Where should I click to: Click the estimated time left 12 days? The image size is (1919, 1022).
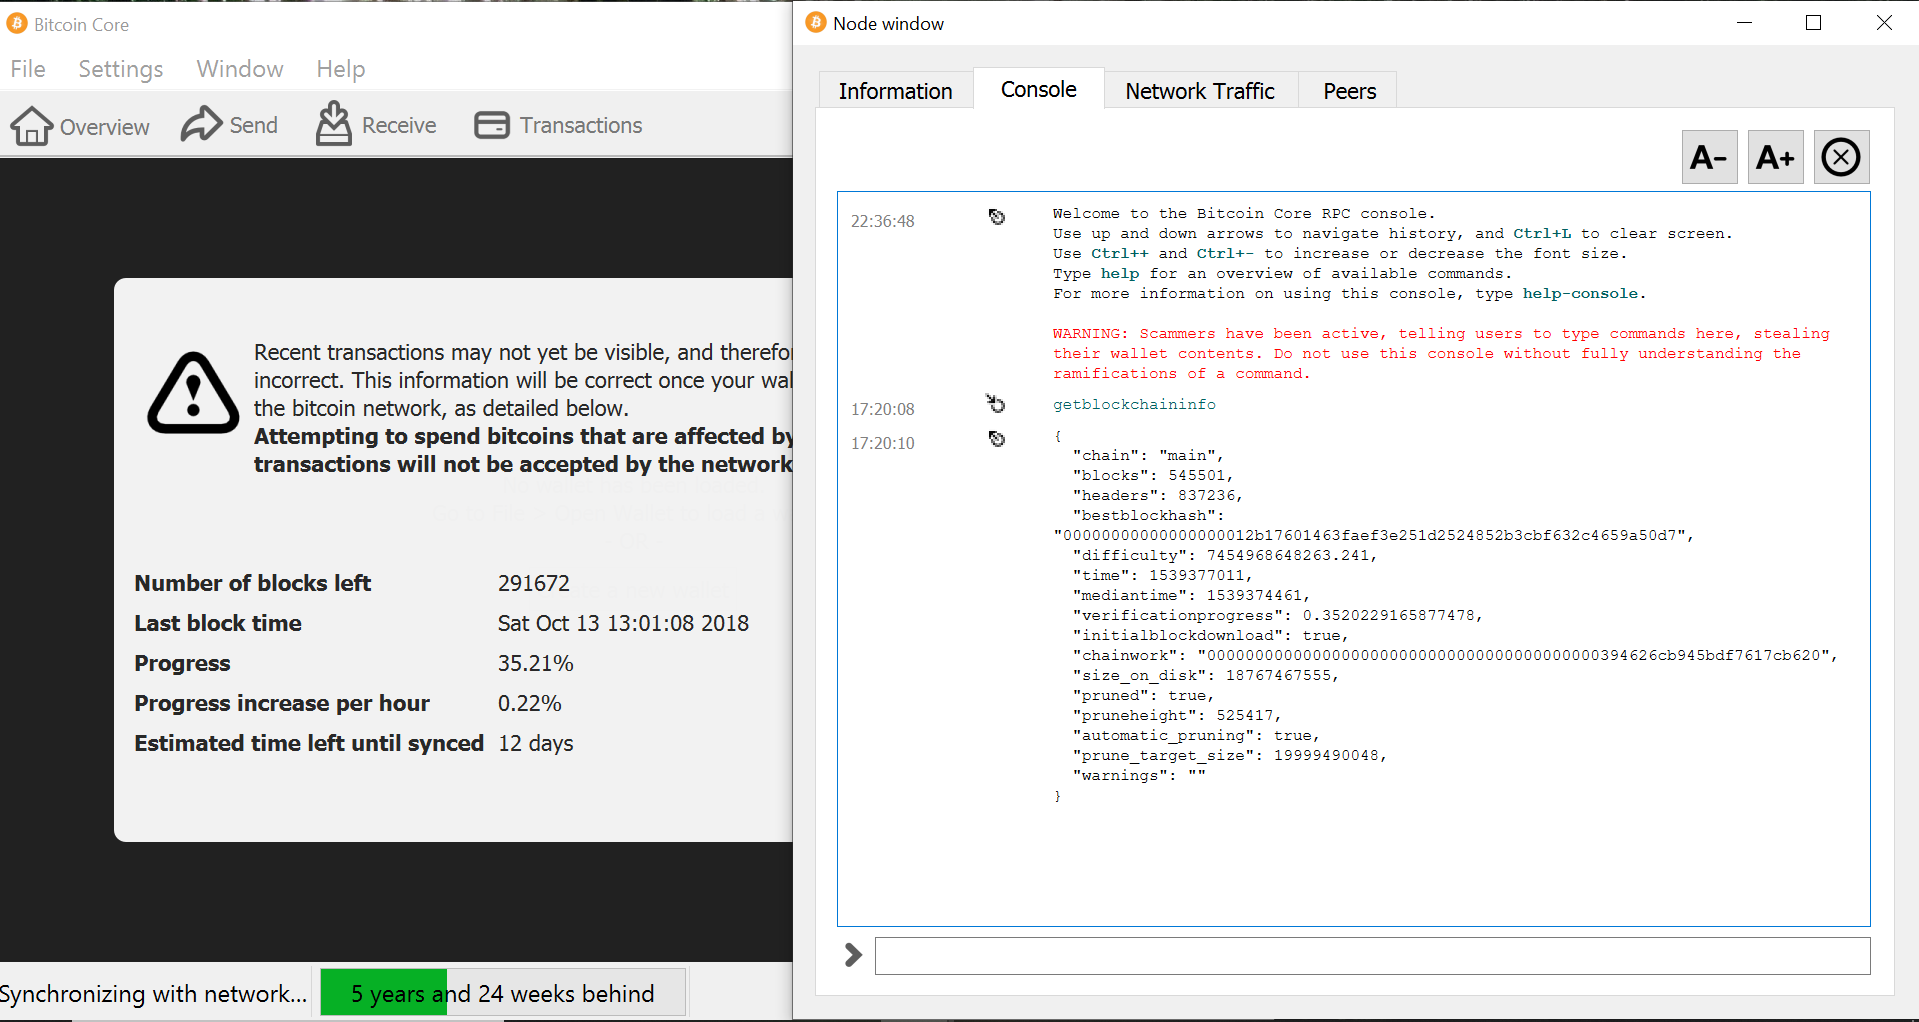(x=536, y=743)
